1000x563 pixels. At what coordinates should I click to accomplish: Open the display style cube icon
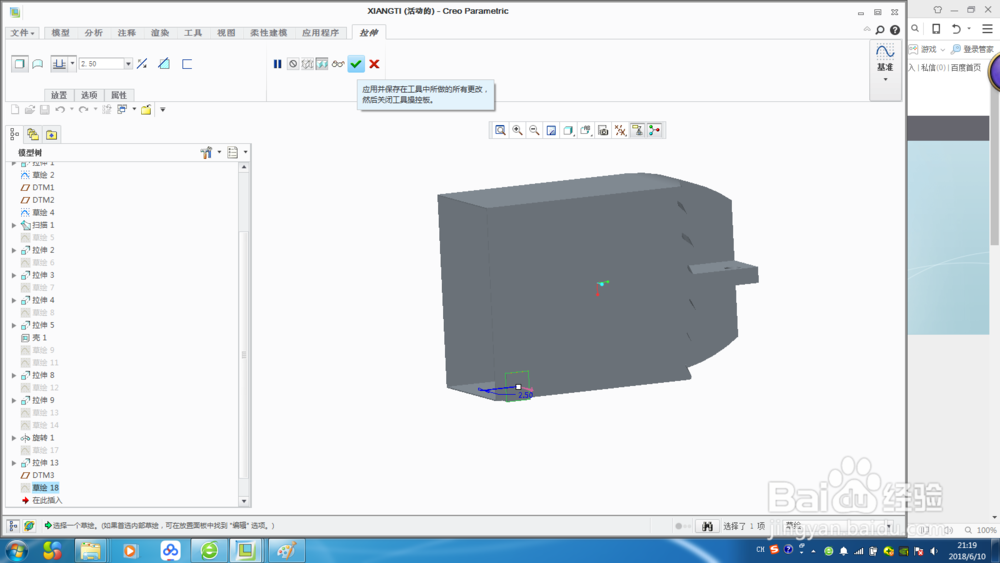568,130
